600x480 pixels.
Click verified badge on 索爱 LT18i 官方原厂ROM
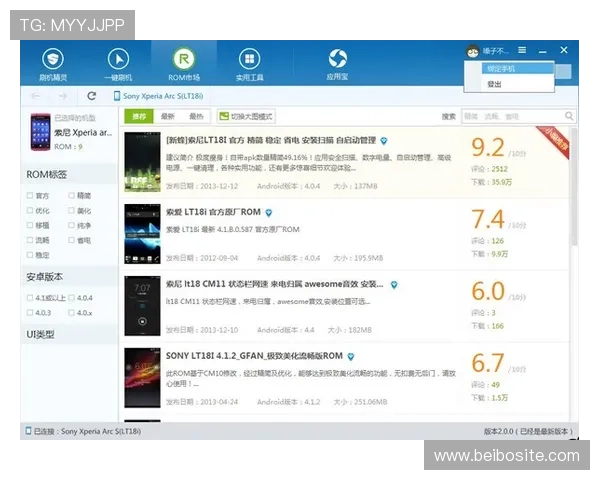pyautogui.click(x=269, y=213)
